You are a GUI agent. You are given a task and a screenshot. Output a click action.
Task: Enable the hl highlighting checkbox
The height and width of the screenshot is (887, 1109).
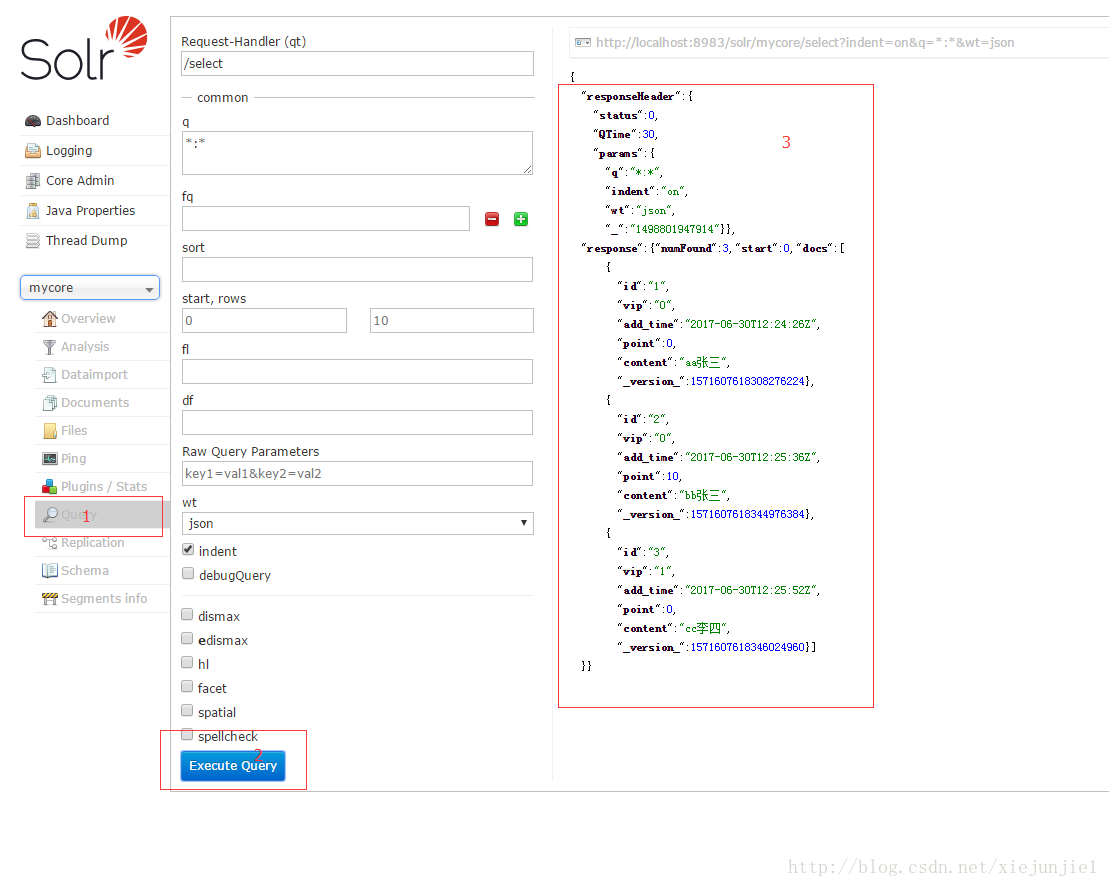click(x=187, y=663)
